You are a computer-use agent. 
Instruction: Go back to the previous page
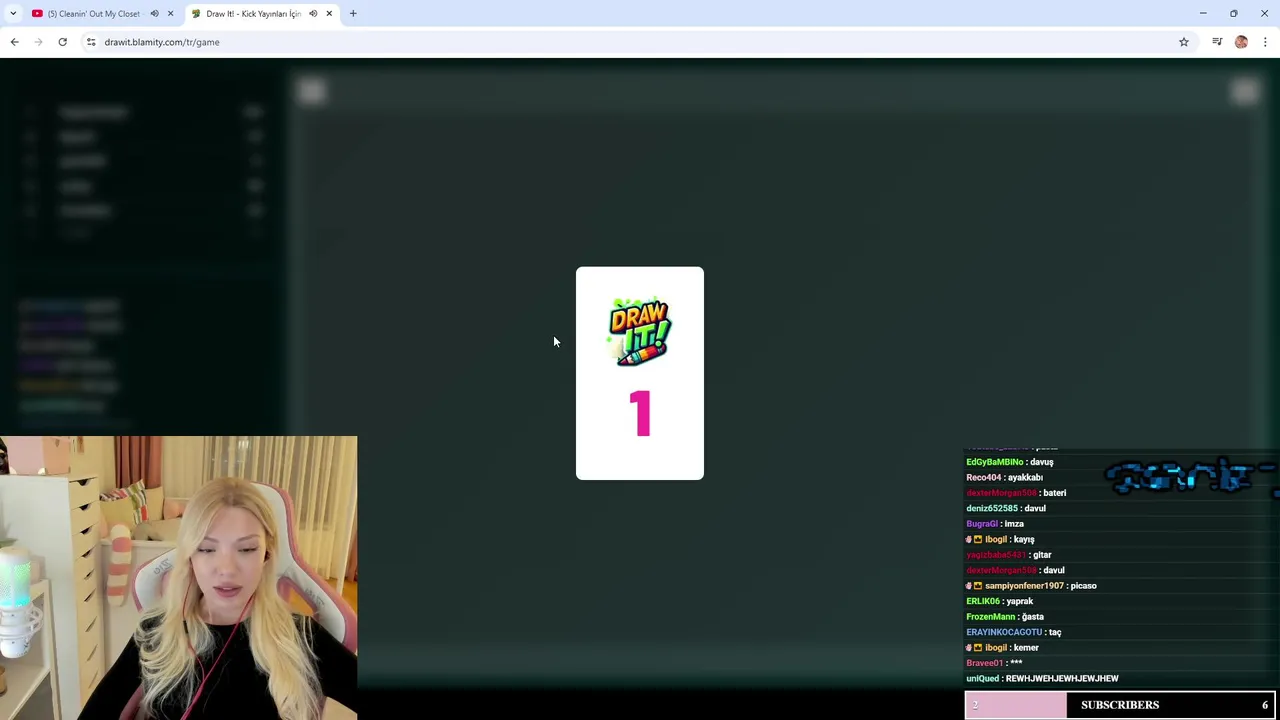[14, 42]
